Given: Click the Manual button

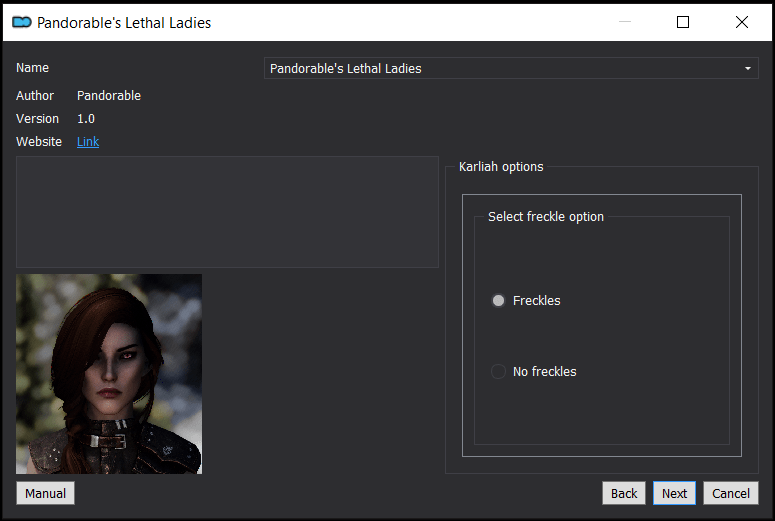Looking at the screenshot, I should 45,493.
